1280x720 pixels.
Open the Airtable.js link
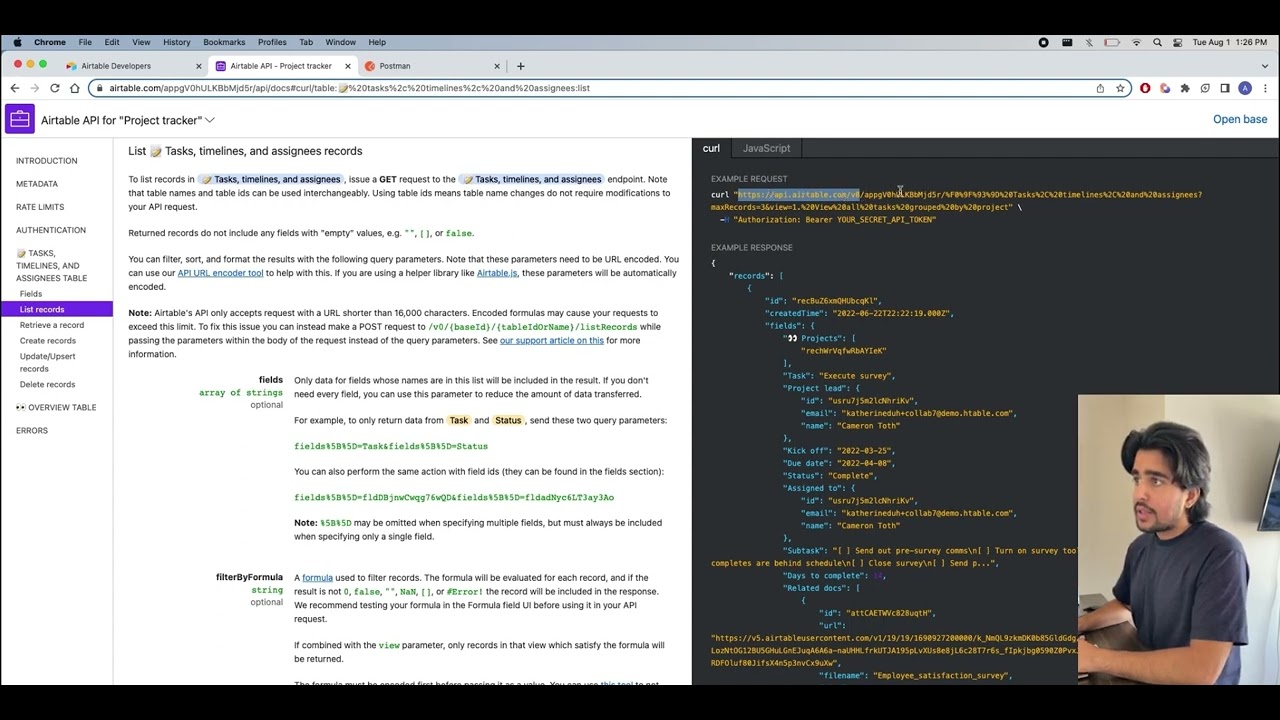497,273
